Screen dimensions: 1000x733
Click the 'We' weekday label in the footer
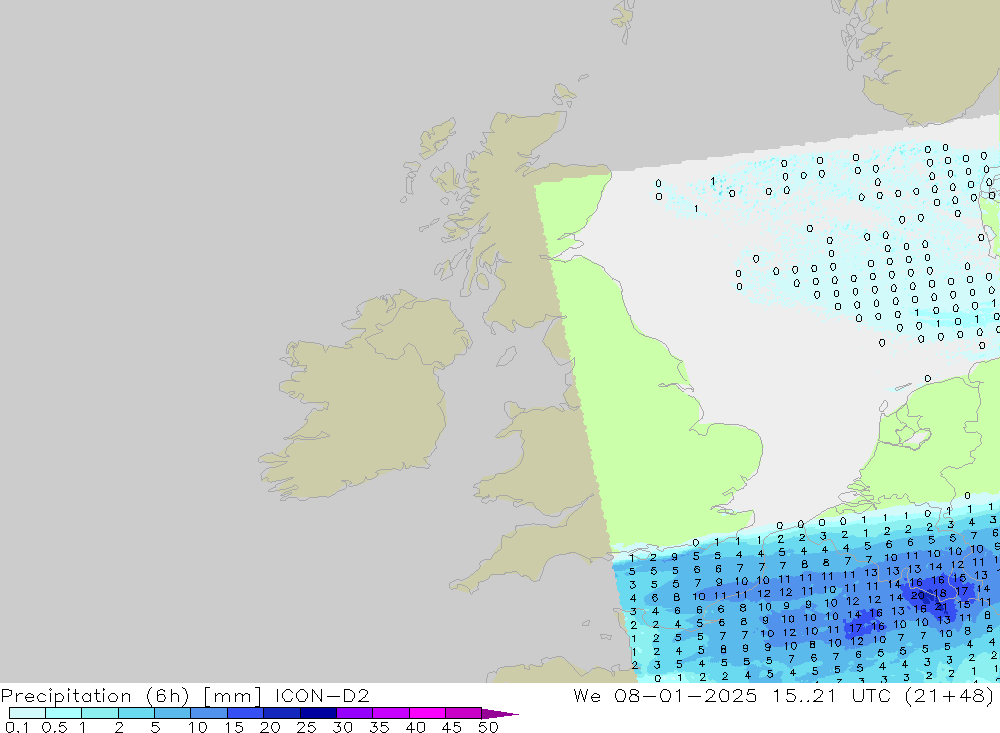587,695
